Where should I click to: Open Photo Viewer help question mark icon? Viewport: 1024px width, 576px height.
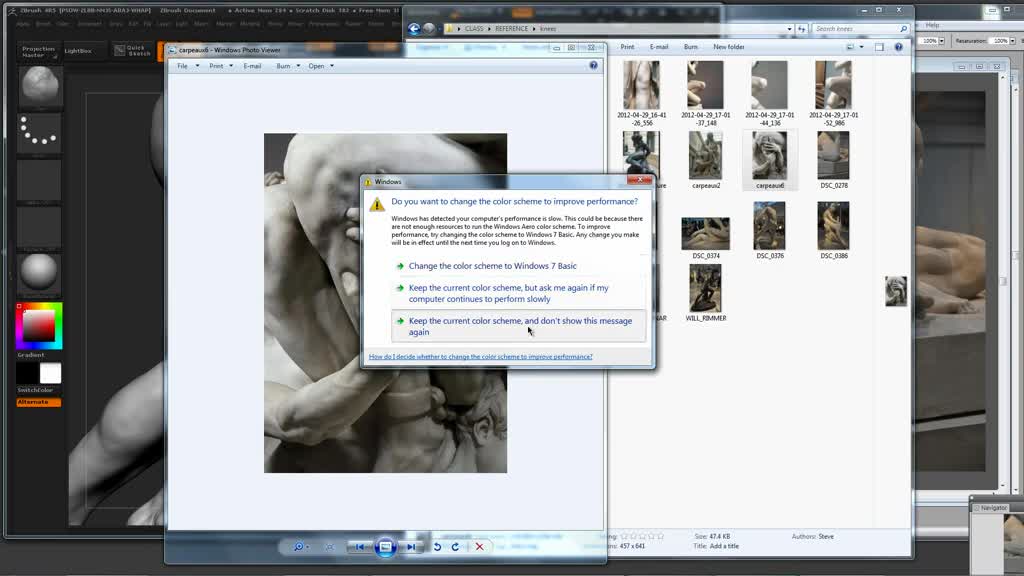(x=593, y=65)
